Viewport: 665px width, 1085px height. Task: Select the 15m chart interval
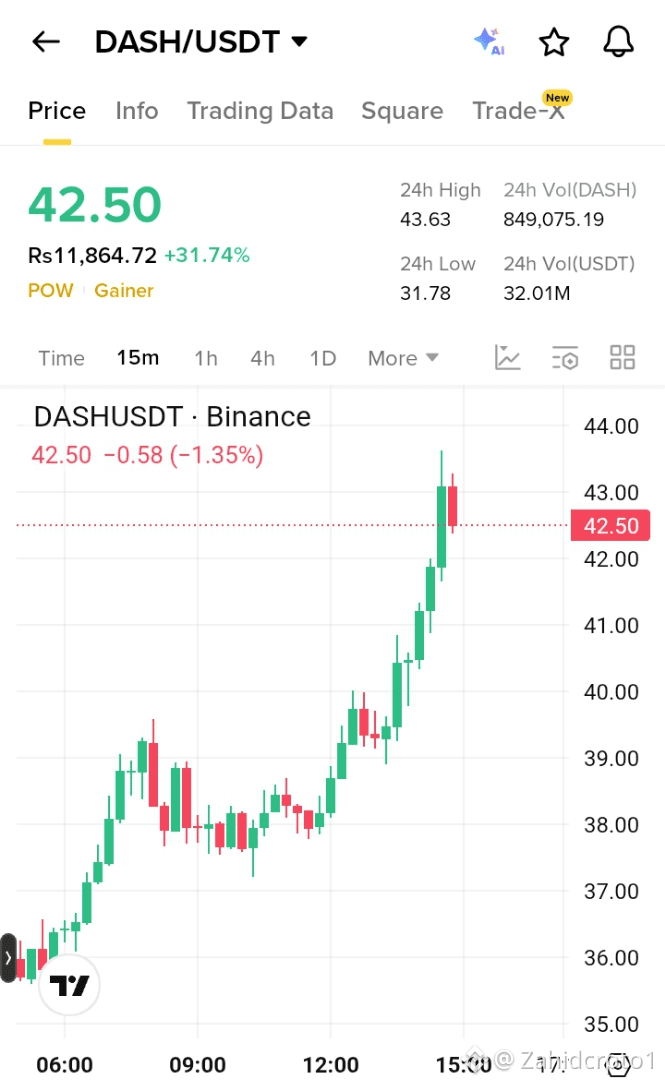[138, 358]
